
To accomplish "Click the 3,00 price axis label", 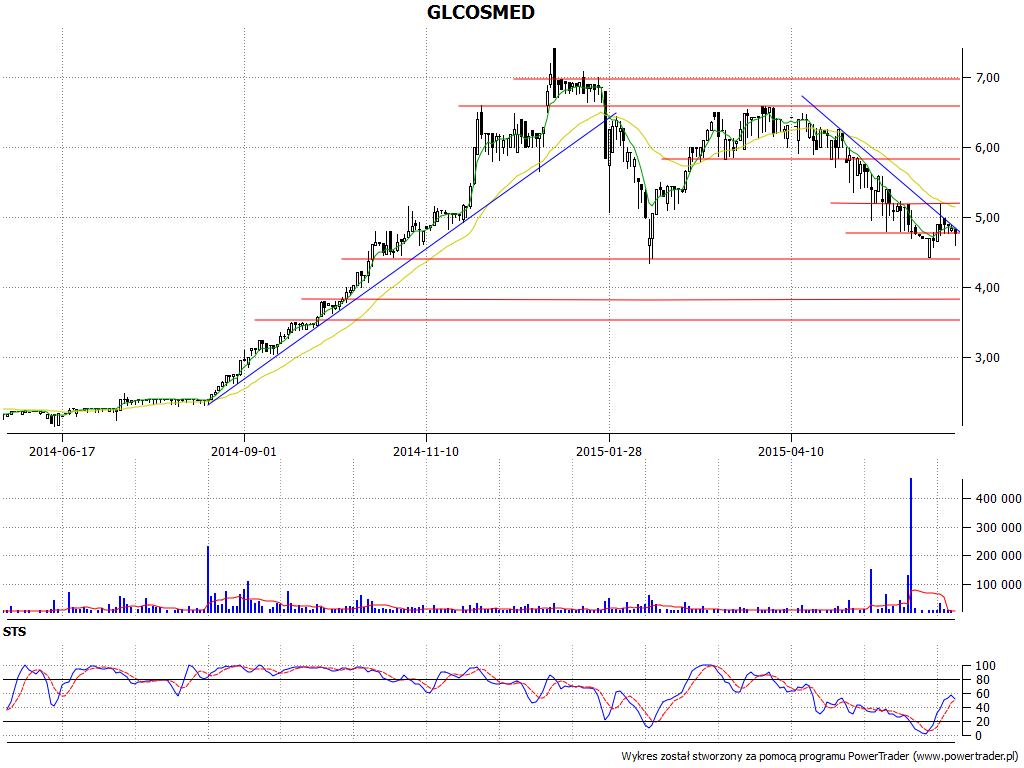I will click(988, 357).
